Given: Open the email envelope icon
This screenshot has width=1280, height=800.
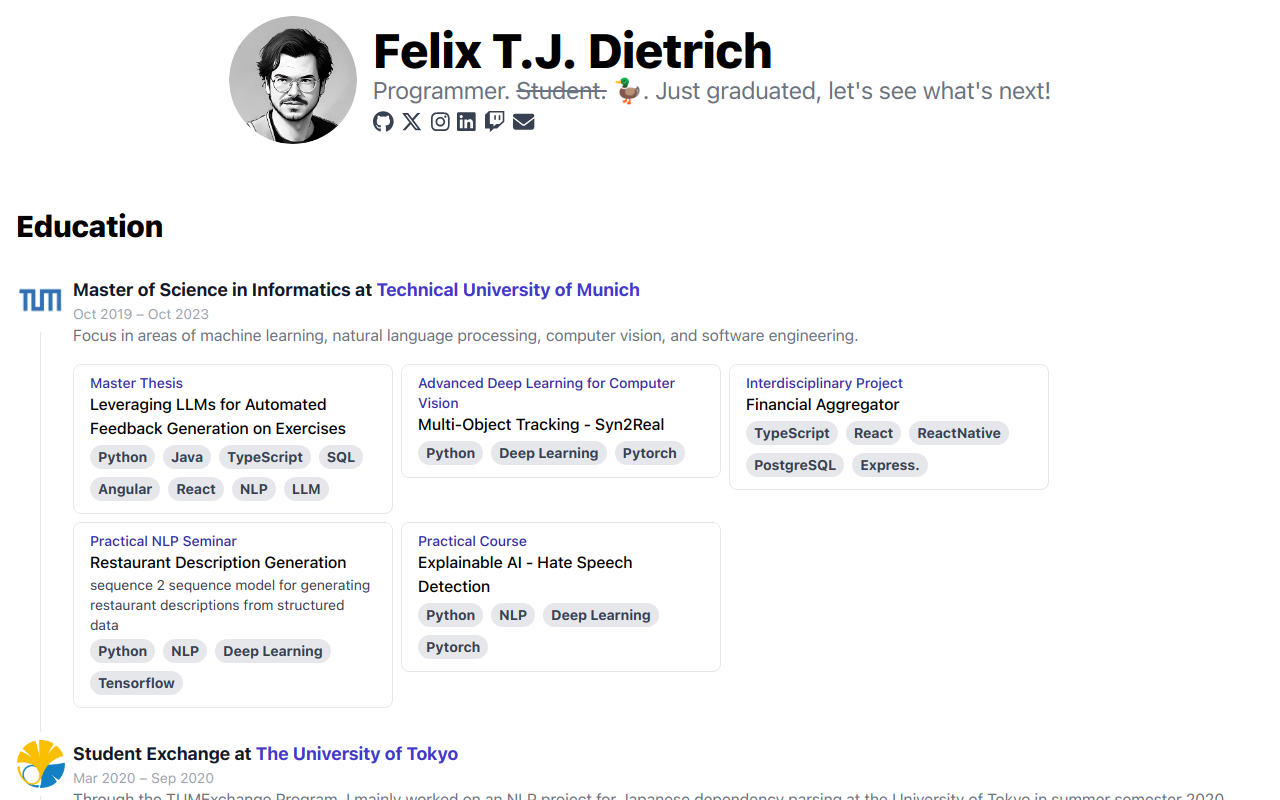Looking at the screenshot, I should pos(523,121).
